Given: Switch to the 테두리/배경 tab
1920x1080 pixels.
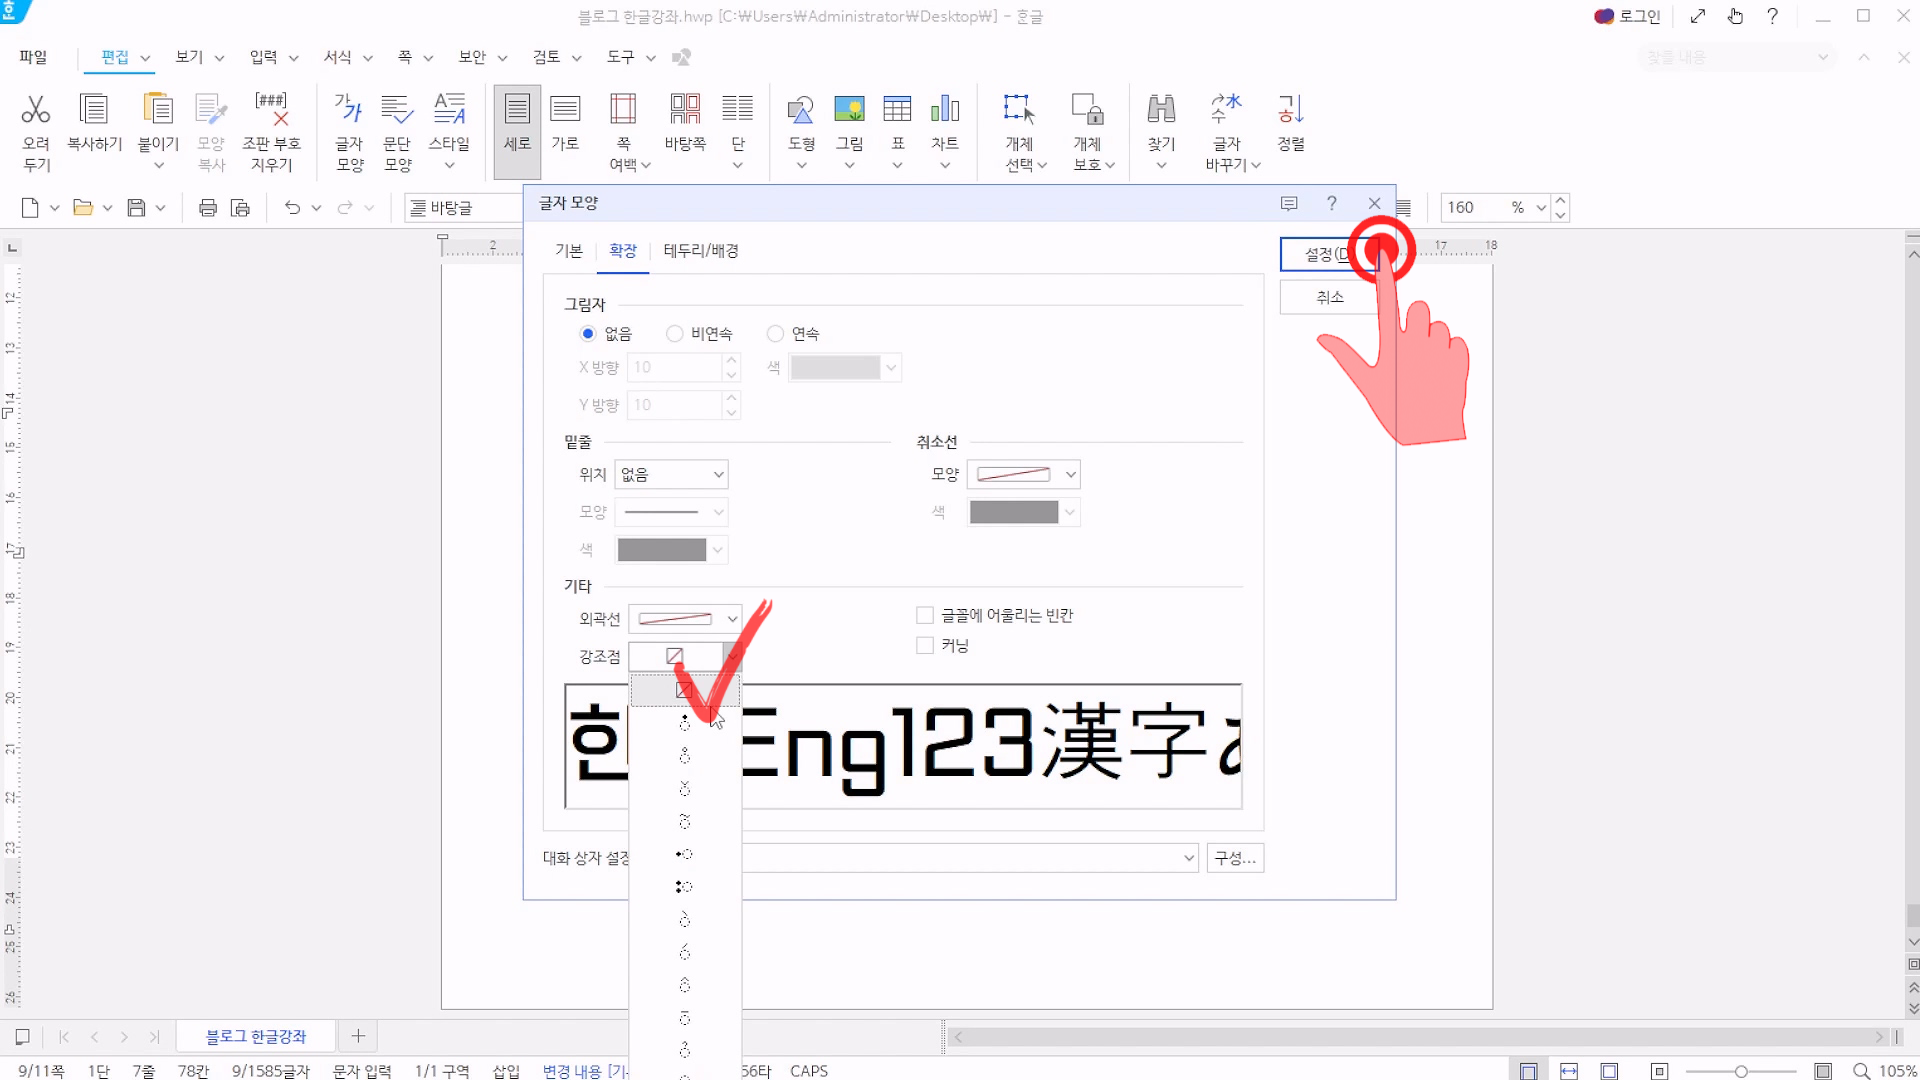Looking at the screenshot, I should click(x=700, y=251).
